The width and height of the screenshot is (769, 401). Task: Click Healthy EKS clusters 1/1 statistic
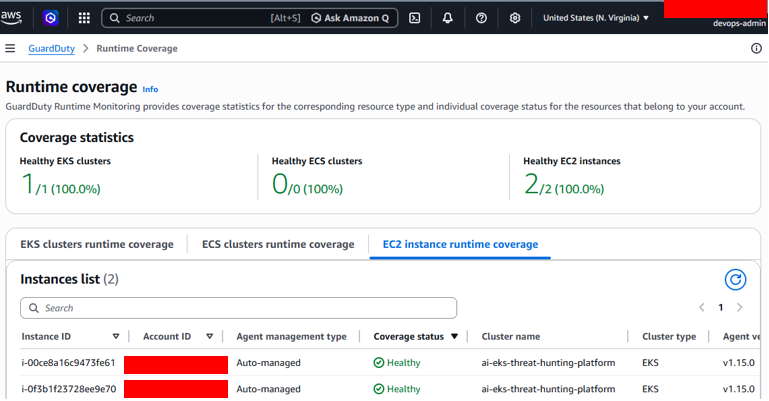pos(61,184)
